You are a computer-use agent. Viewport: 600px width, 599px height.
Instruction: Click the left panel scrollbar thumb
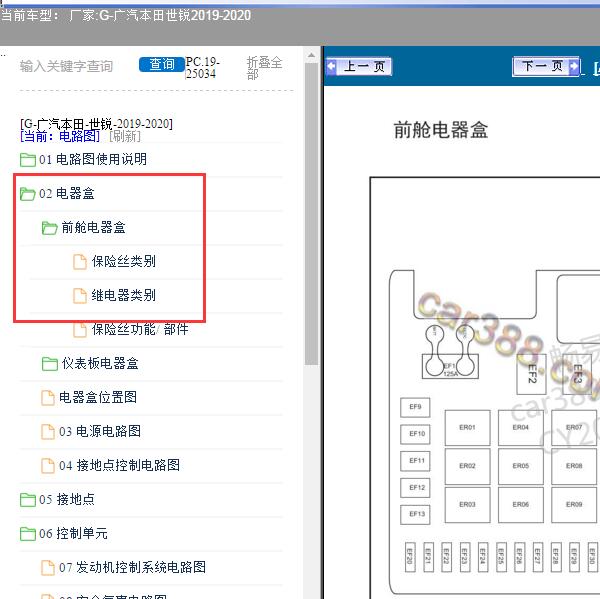311,214
